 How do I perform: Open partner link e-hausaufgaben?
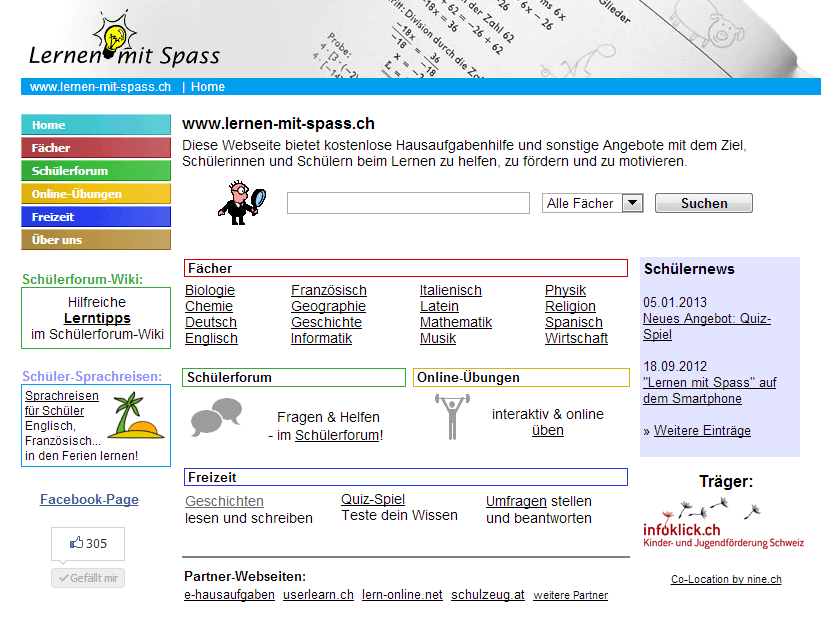229,595
